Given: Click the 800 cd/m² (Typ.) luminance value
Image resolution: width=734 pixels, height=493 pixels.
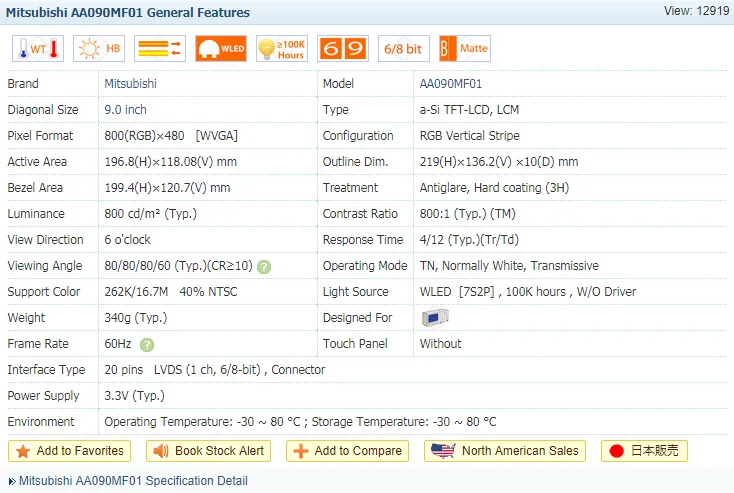Looking at the screenshot, I should point(150,214).
